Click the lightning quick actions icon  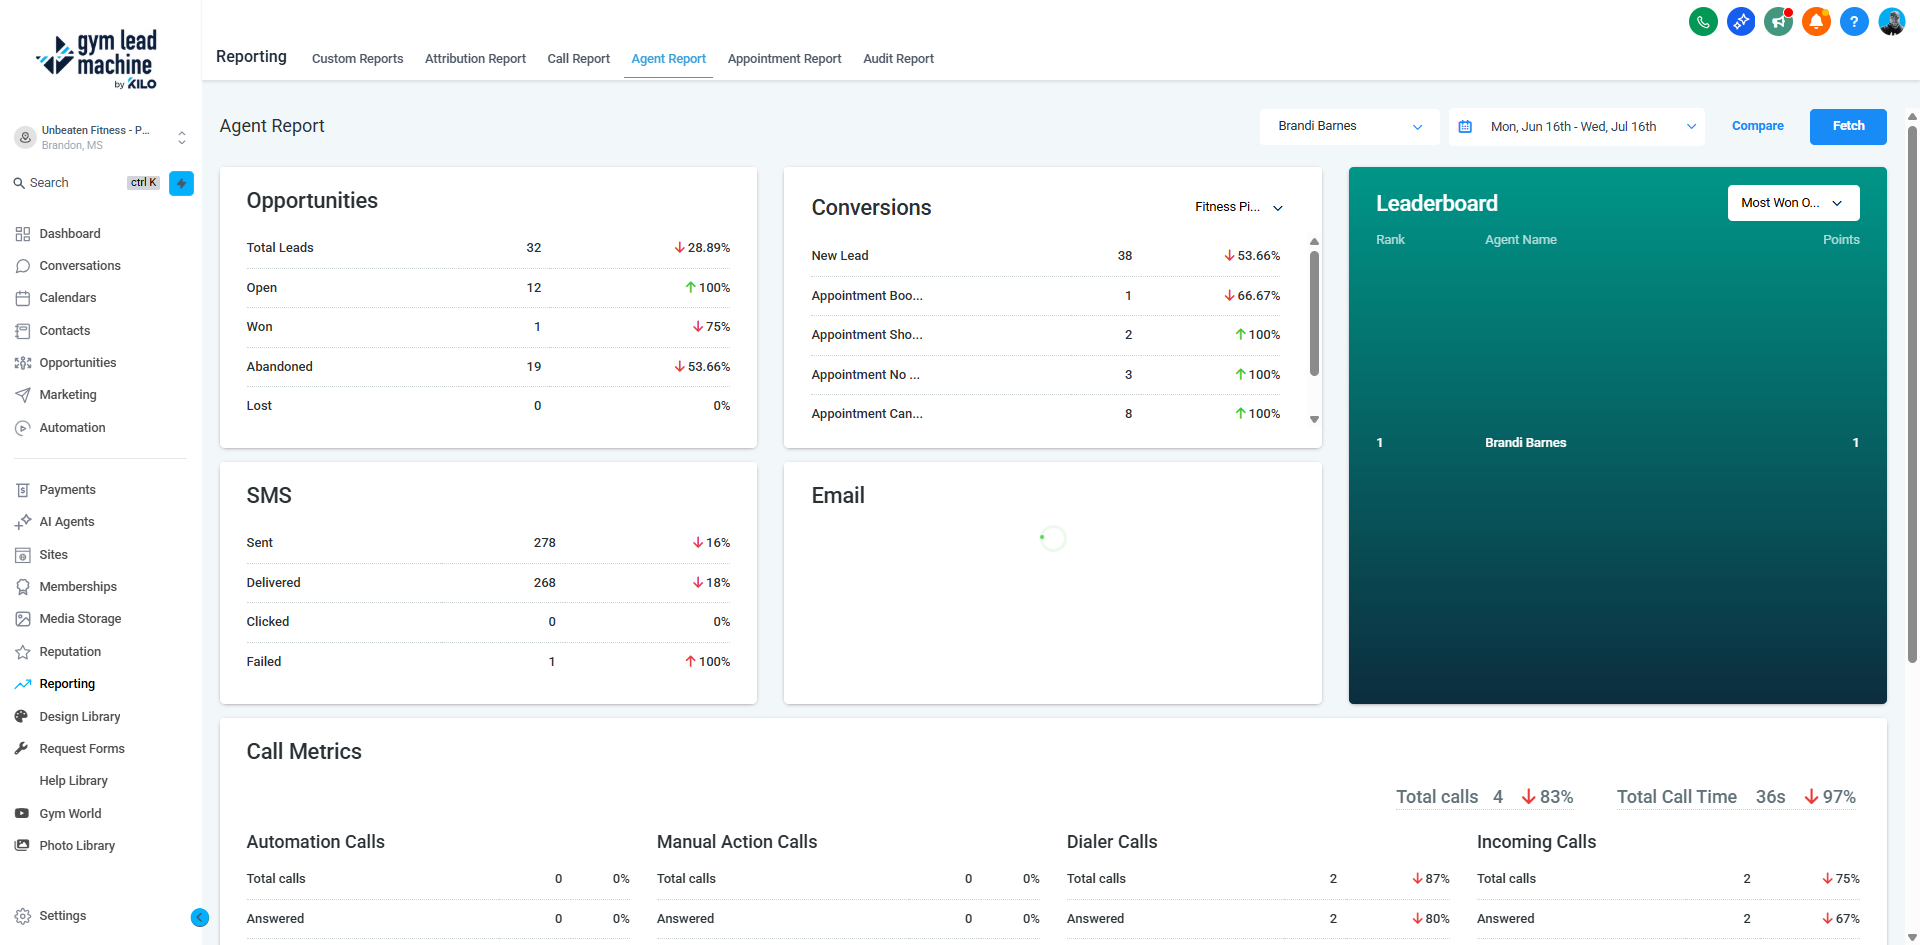tap(181, 183)
